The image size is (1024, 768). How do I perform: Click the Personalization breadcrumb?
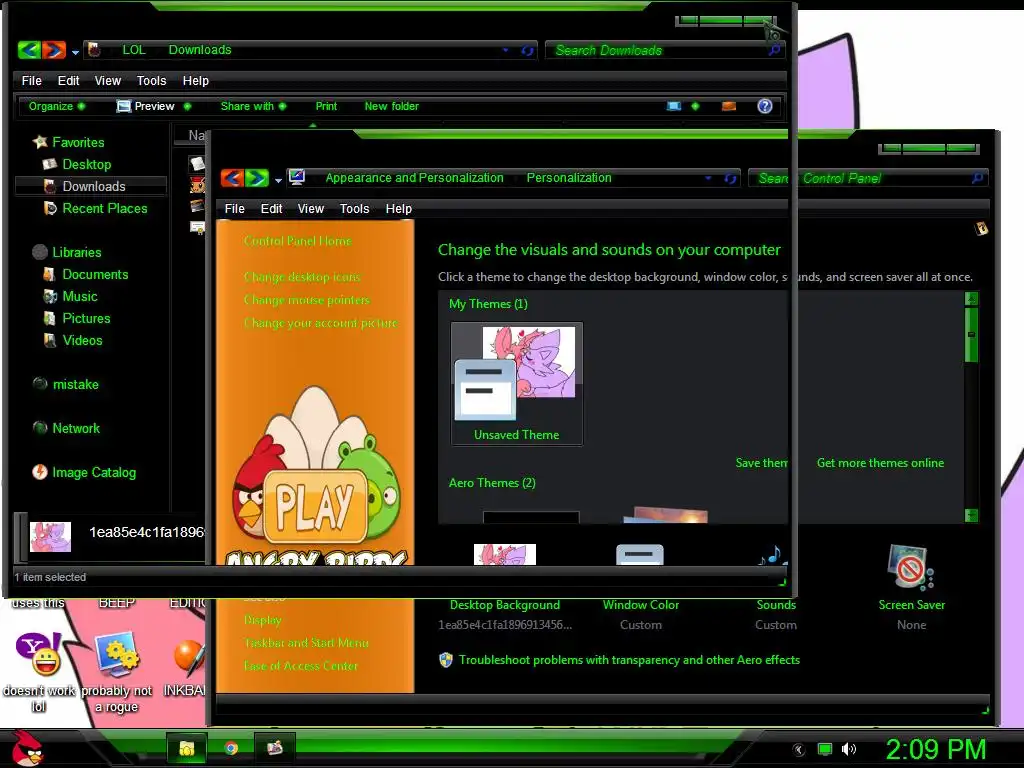[x=569, y=178]
